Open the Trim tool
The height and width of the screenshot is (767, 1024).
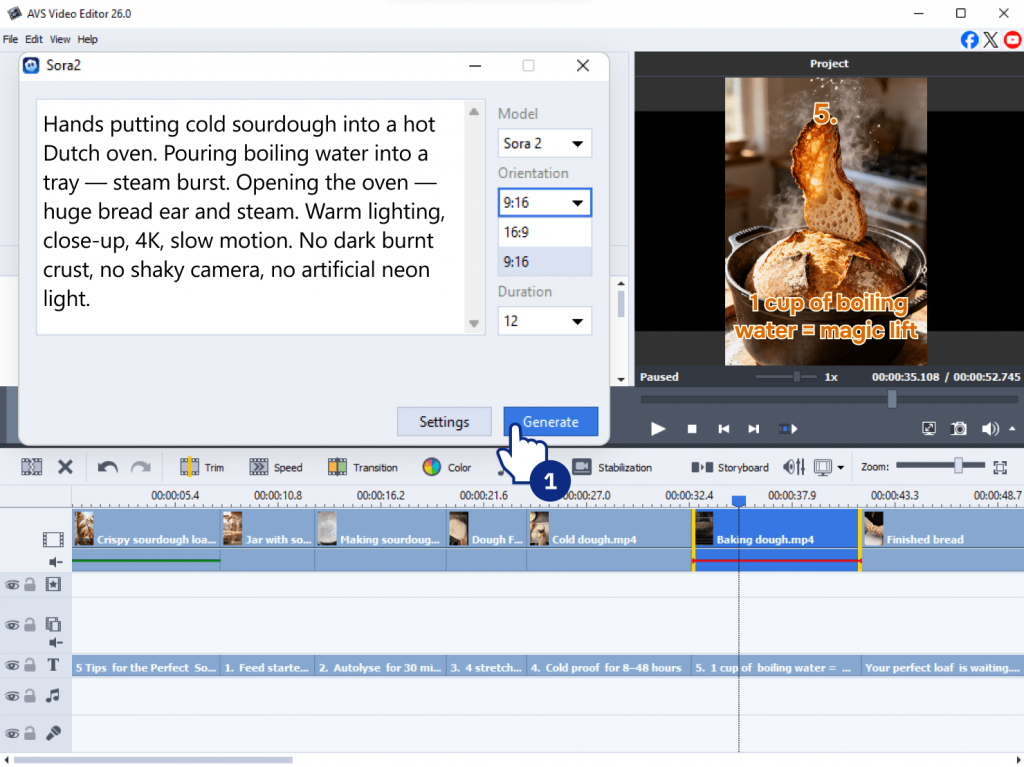click(201, 467)
